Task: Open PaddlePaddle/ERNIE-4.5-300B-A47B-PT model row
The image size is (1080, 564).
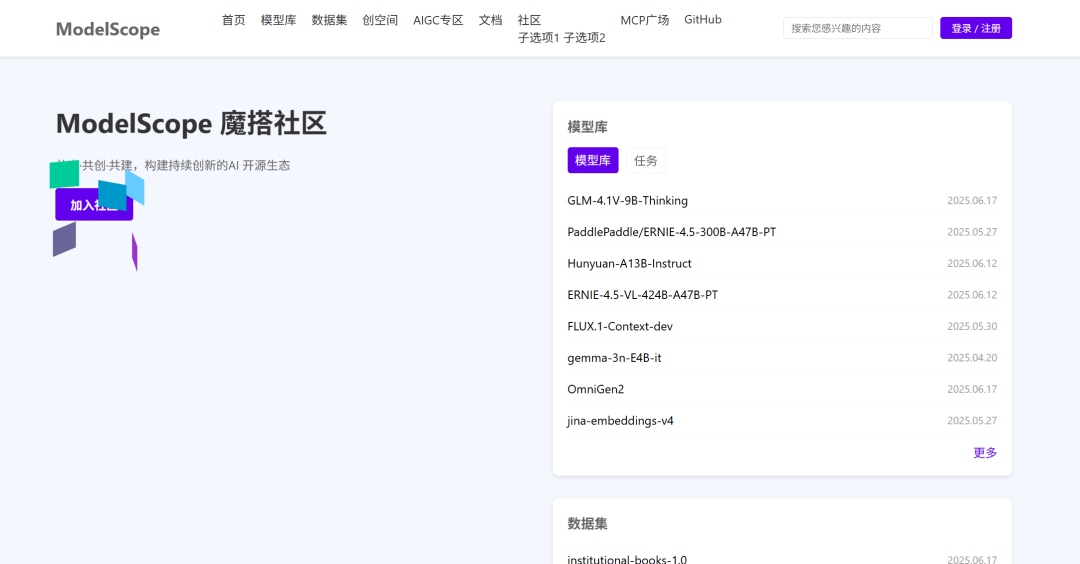Action: click(x=782, y=232)
